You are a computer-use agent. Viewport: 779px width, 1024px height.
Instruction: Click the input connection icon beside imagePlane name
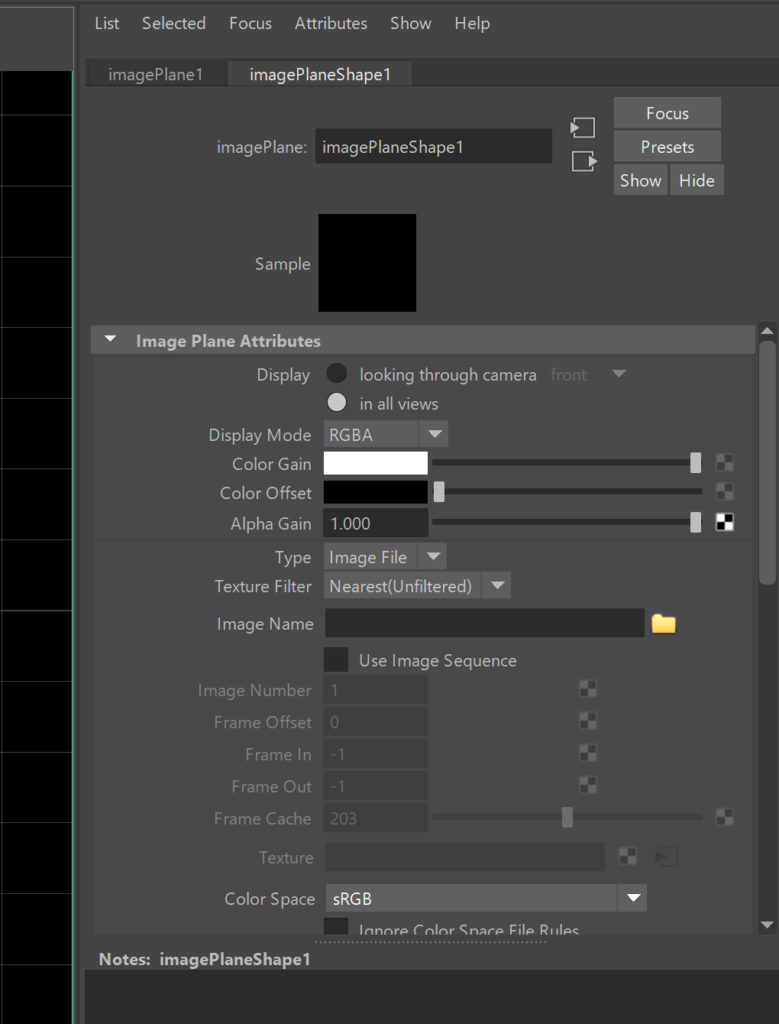(582, 127)
